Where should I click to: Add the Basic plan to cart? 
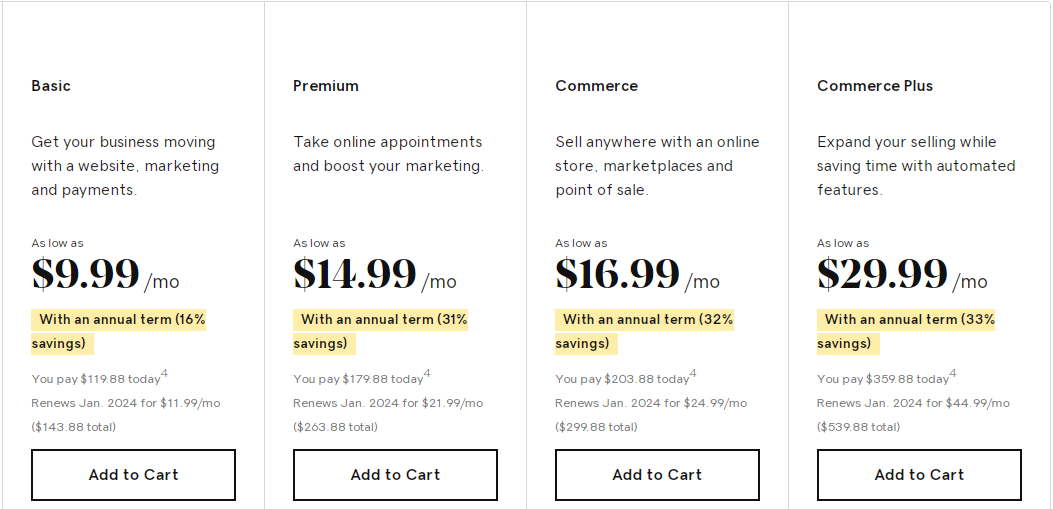tap(133, 475)
